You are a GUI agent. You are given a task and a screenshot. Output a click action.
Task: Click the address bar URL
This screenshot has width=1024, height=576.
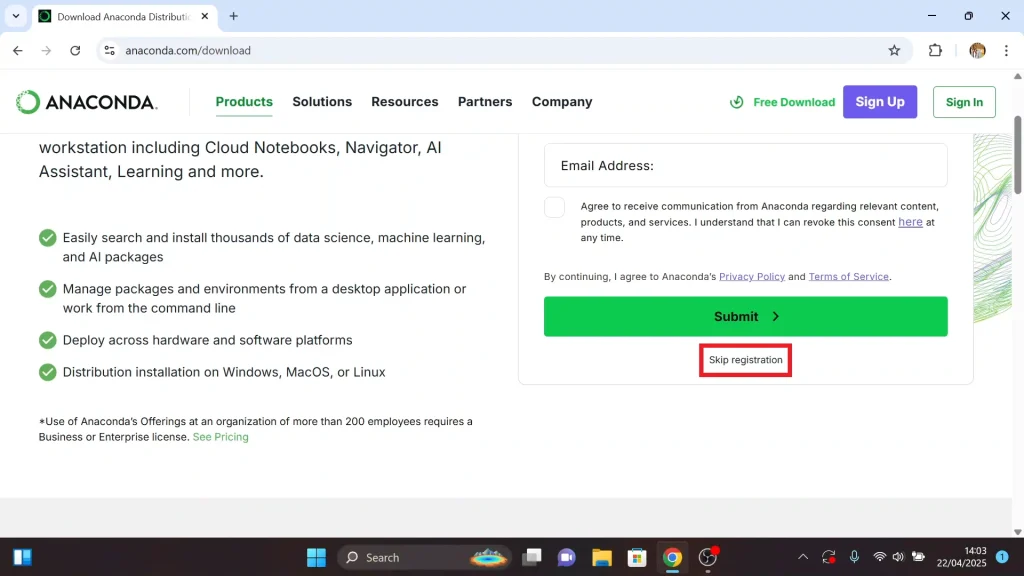(x=188, y=50)
